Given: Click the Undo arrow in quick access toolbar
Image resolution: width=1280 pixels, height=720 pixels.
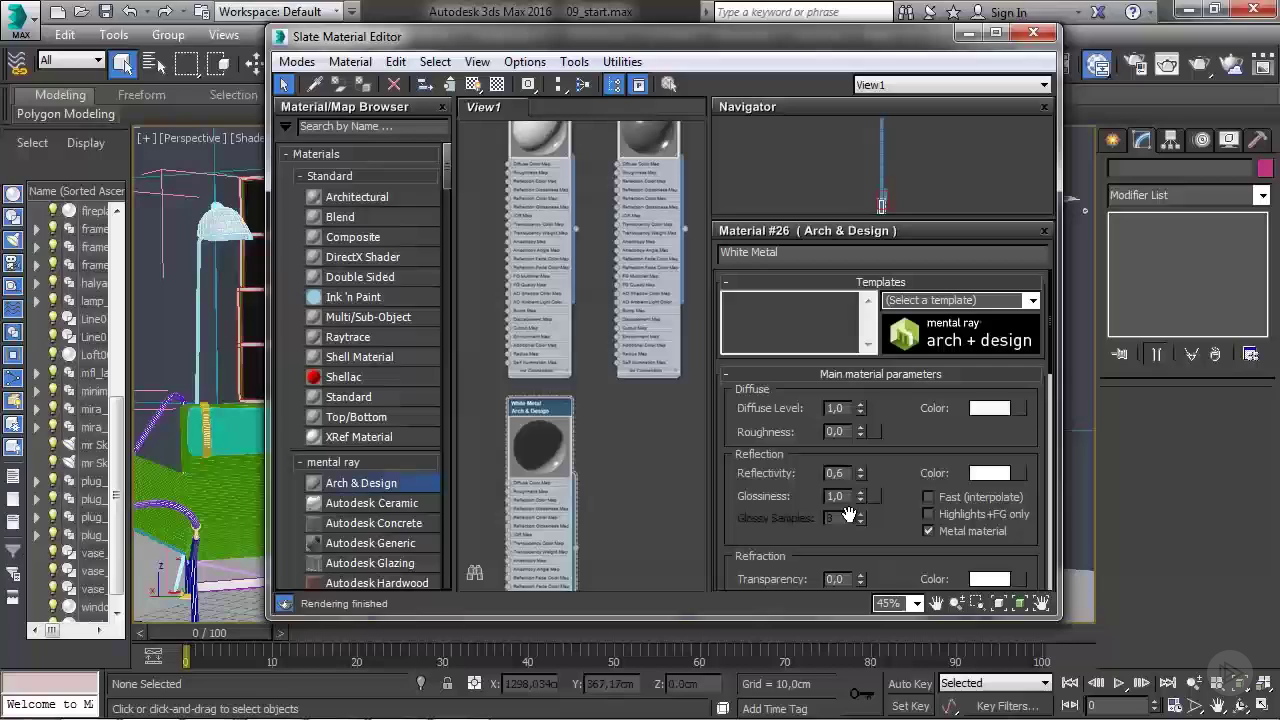Looking at the screenshot, I should 130,12.
